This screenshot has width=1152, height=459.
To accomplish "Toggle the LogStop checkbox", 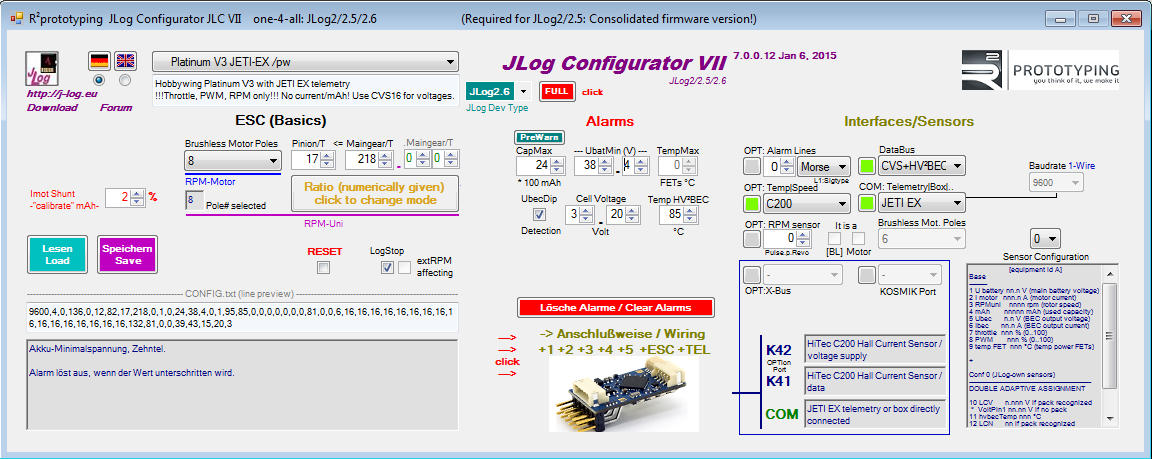I will point(387,268).
